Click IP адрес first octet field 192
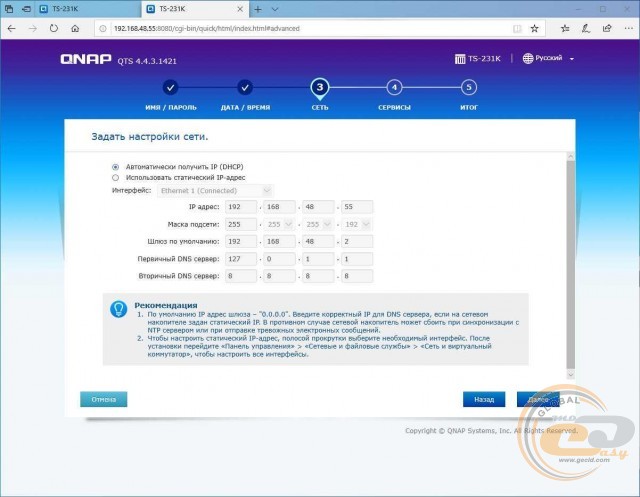Image resolution: width=640 pixels, height=497 pixels. pos(241,207)
